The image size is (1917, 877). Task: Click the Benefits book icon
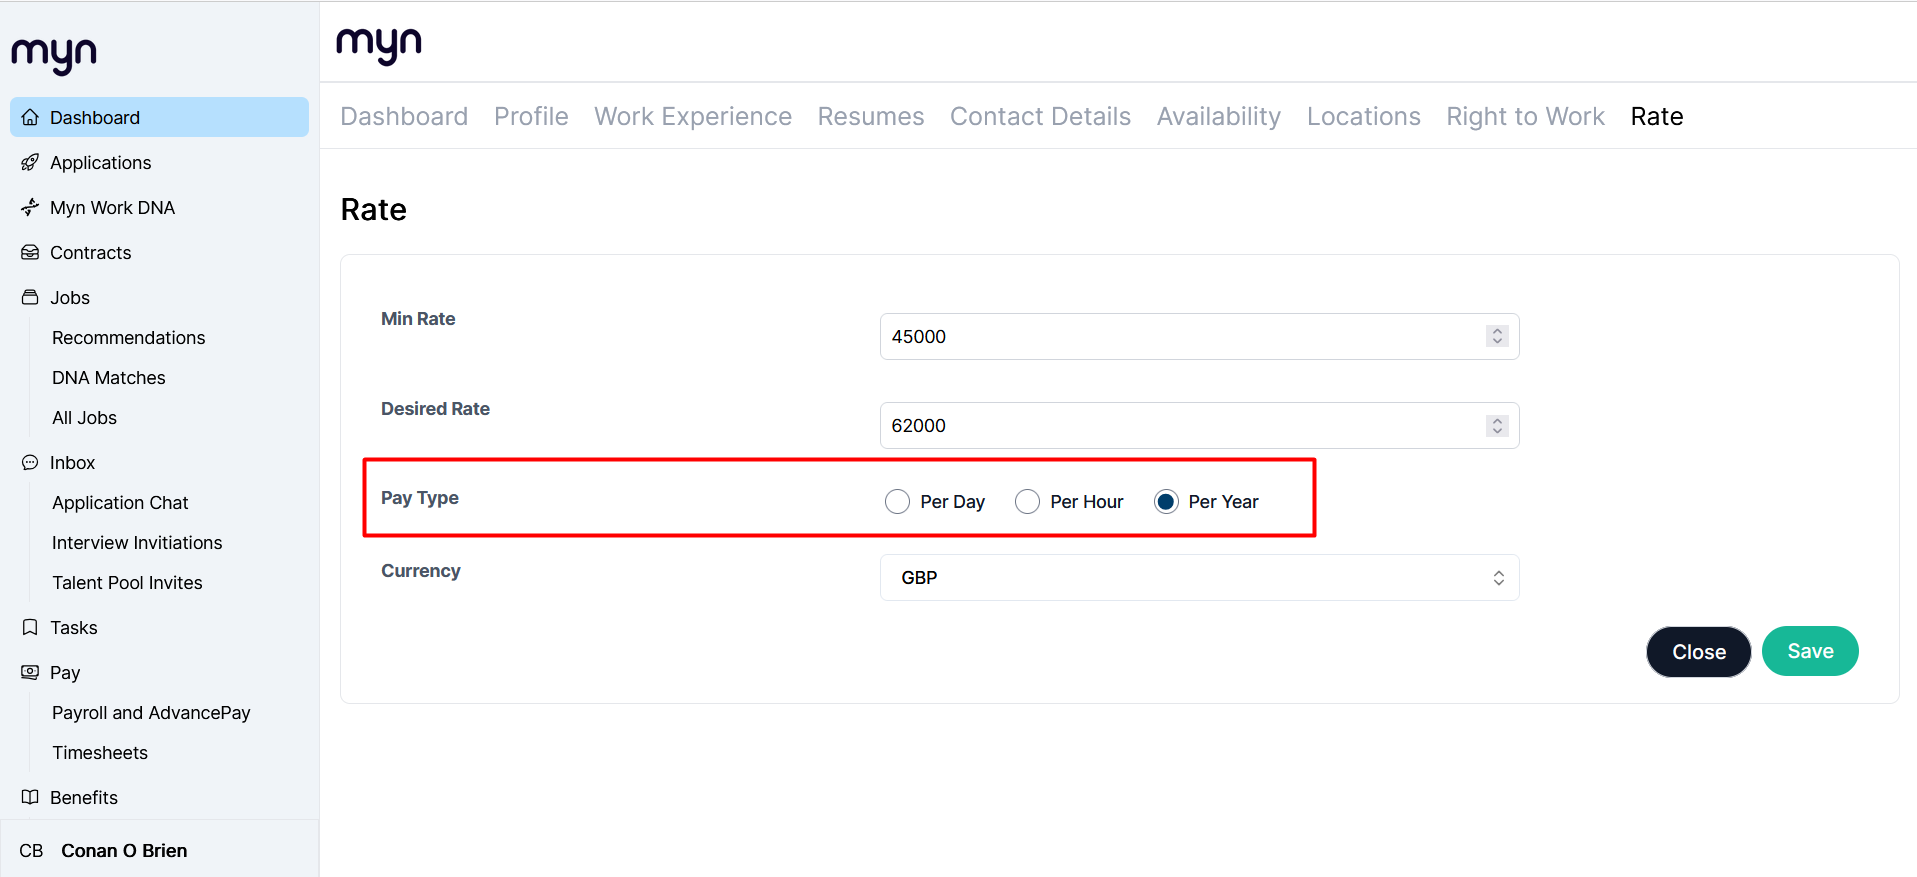(30, 797)
